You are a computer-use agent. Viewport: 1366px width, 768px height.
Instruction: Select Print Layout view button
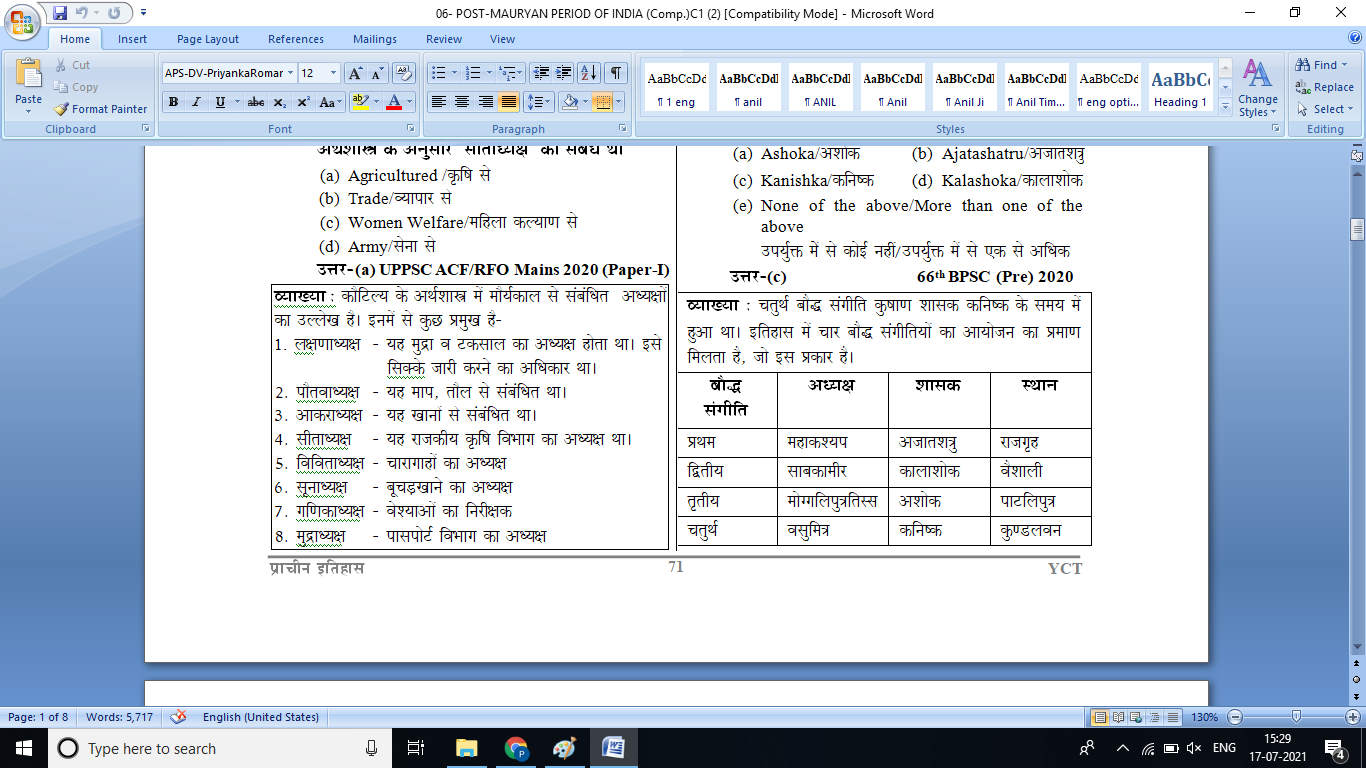1100,717
